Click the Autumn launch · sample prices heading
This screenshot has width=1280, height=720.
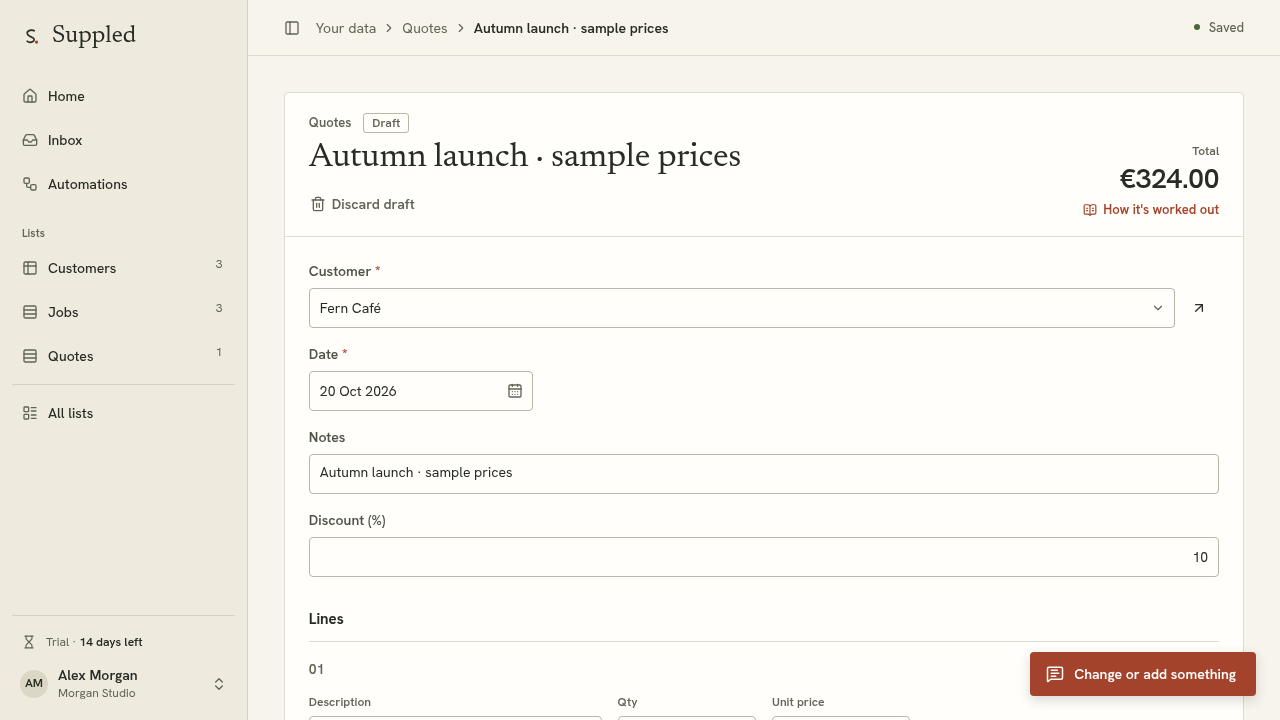(x=525, y=156)
